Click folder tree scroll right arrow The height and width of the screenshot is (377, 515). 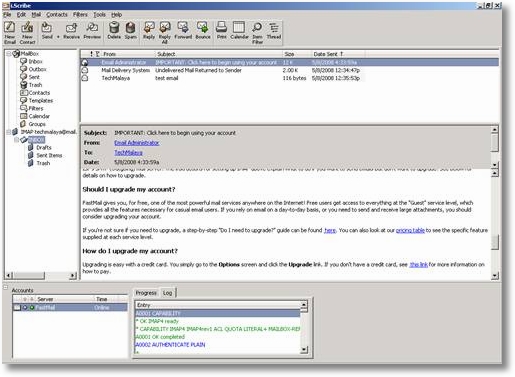pos(73,275)
